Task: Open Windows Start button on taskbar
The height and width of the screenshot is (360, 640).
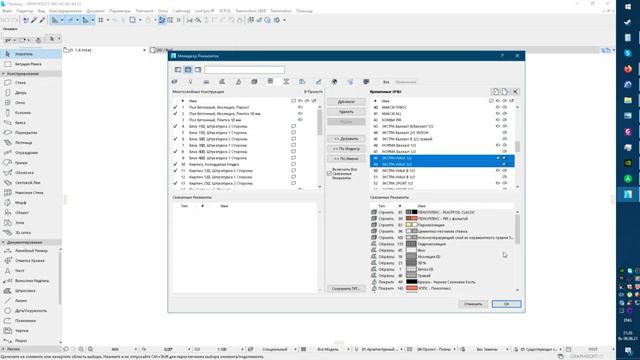Action: (628, 7)
